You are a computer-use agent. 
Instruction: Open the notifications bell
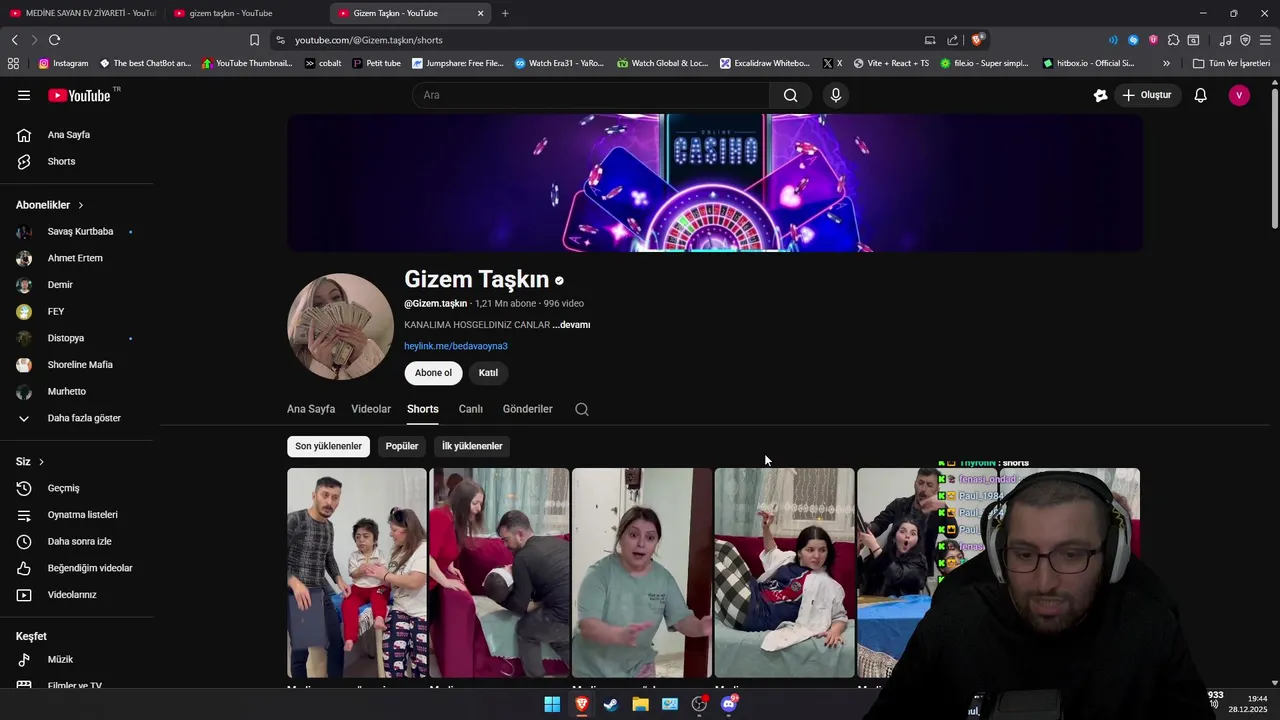click(1200, 95)
